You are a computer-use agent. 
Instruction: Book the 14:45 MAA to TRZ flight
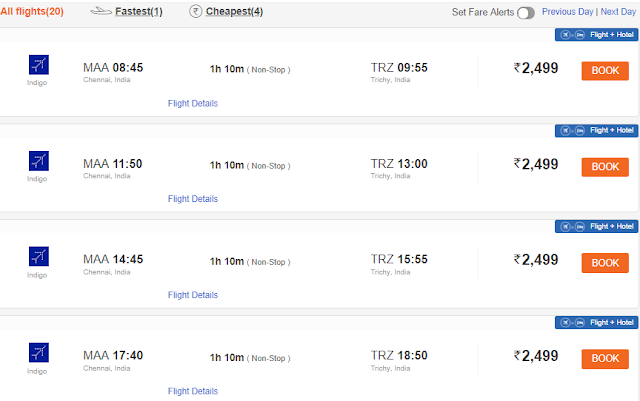coord(605,263)
